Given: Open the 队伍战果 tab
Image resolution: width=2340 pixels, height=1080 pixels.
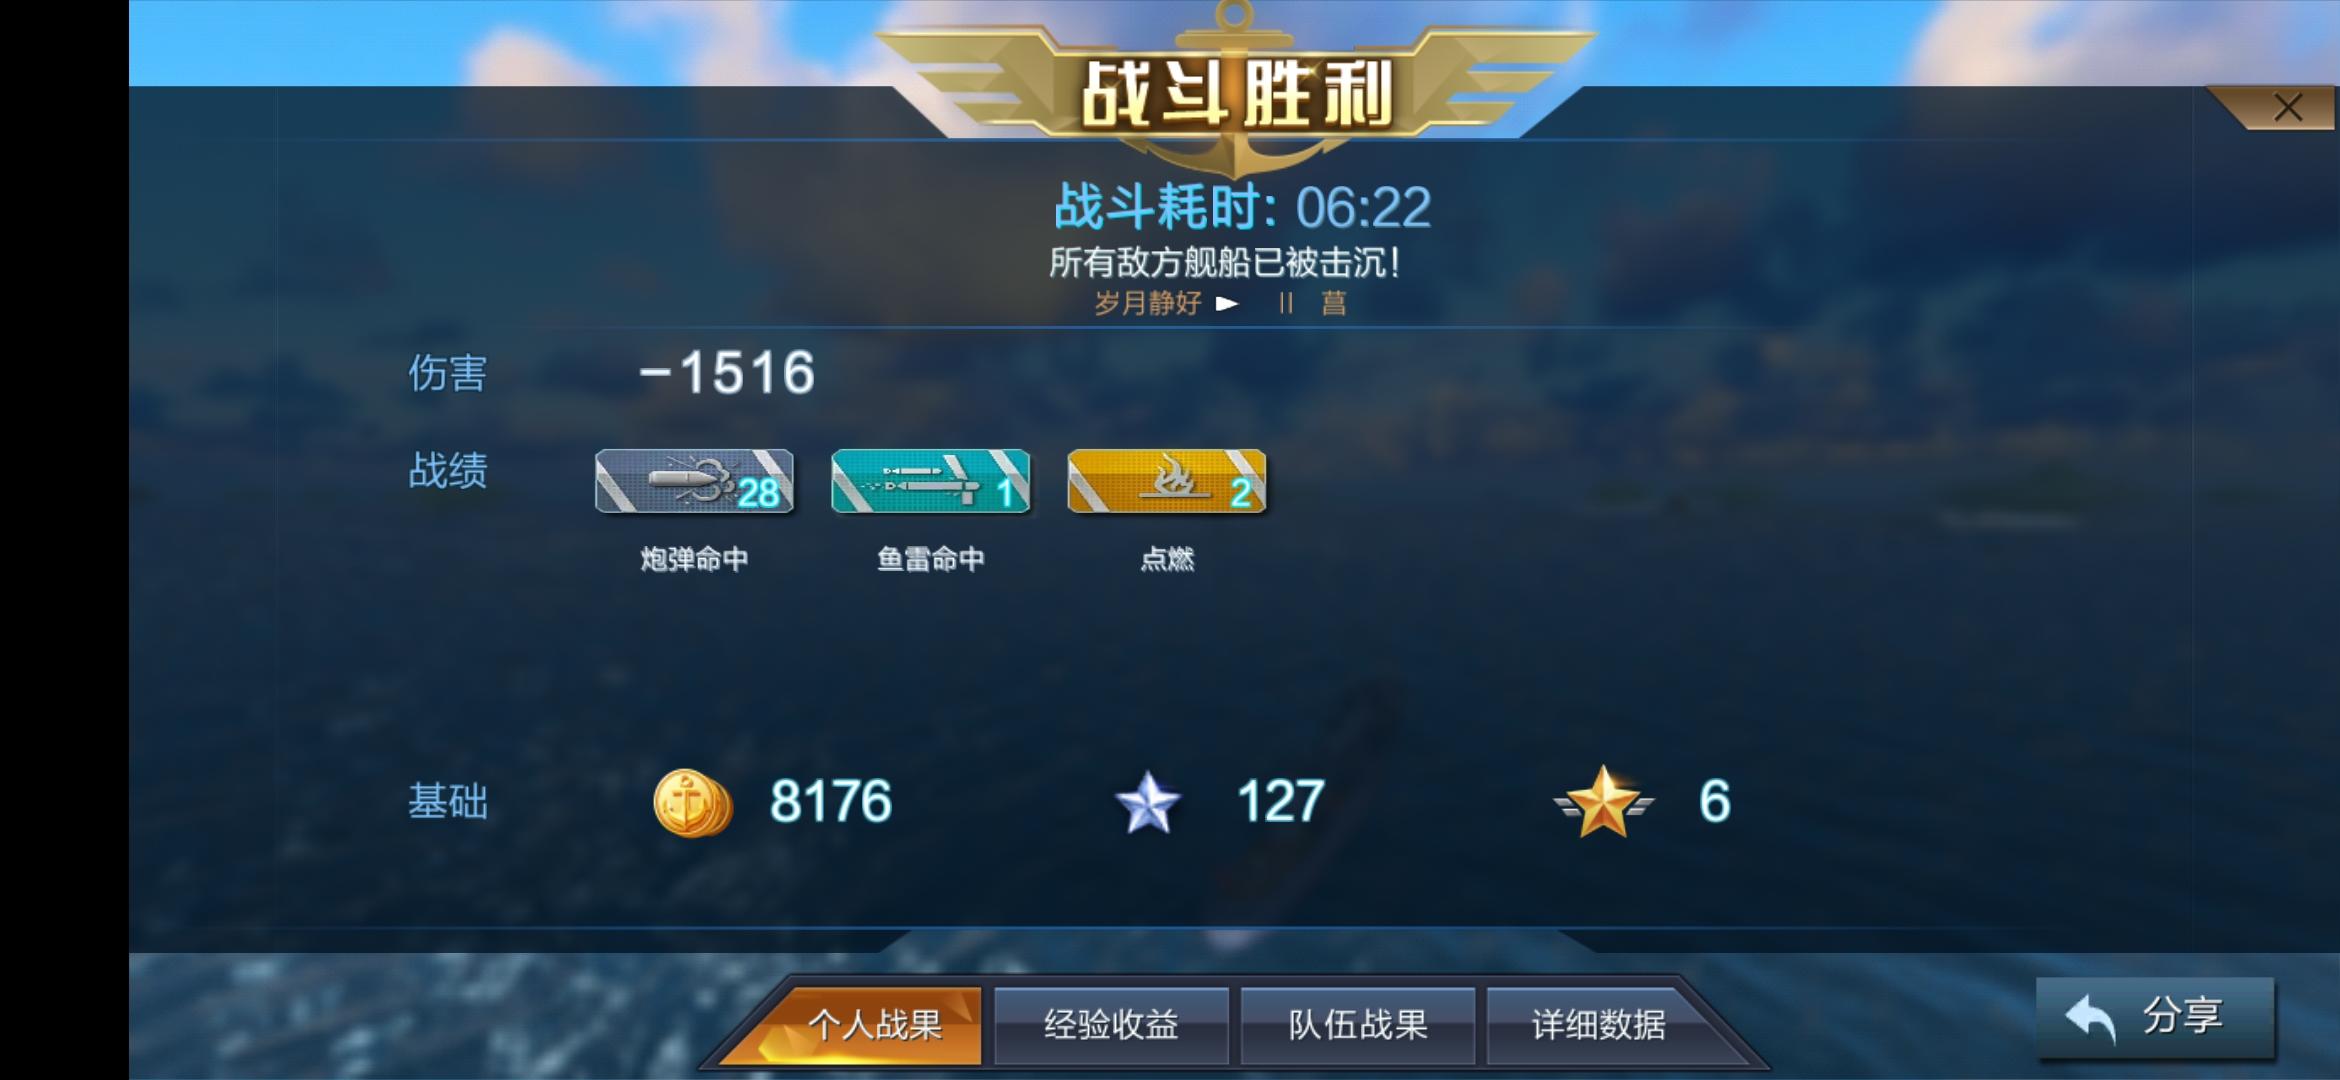Looking at the screenshot, I should click(x=1357, y=1025).
